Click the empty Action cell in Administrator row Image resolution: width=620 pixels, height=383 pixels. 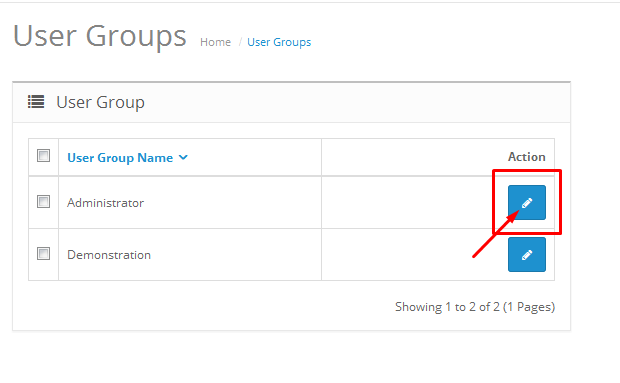(411, 202)
